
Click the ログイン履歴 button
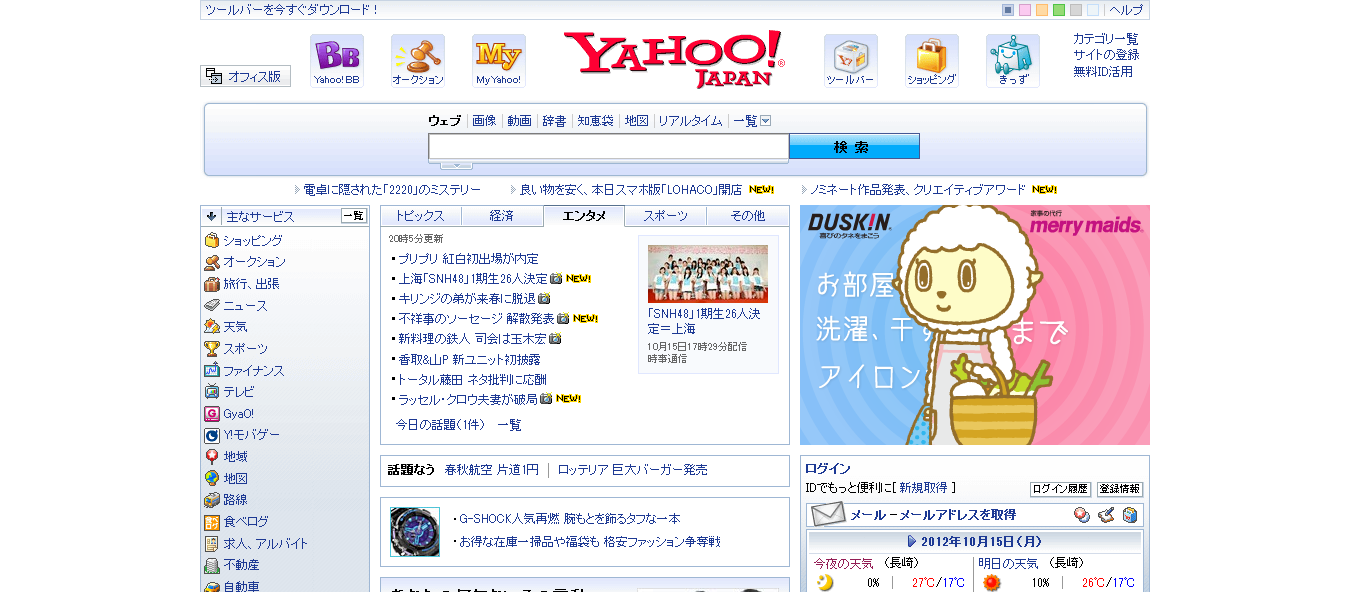point(1060,489)
